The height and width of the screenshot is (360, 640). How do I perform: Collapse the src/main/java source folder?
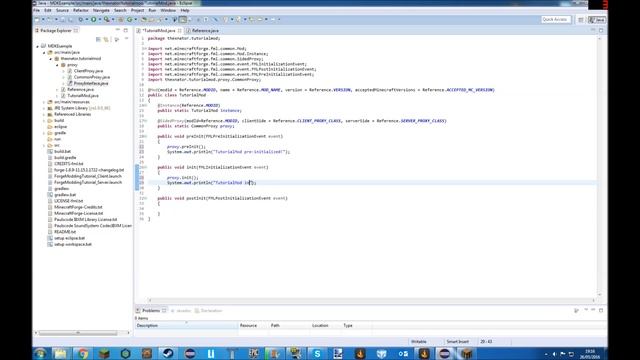[44, 53]
